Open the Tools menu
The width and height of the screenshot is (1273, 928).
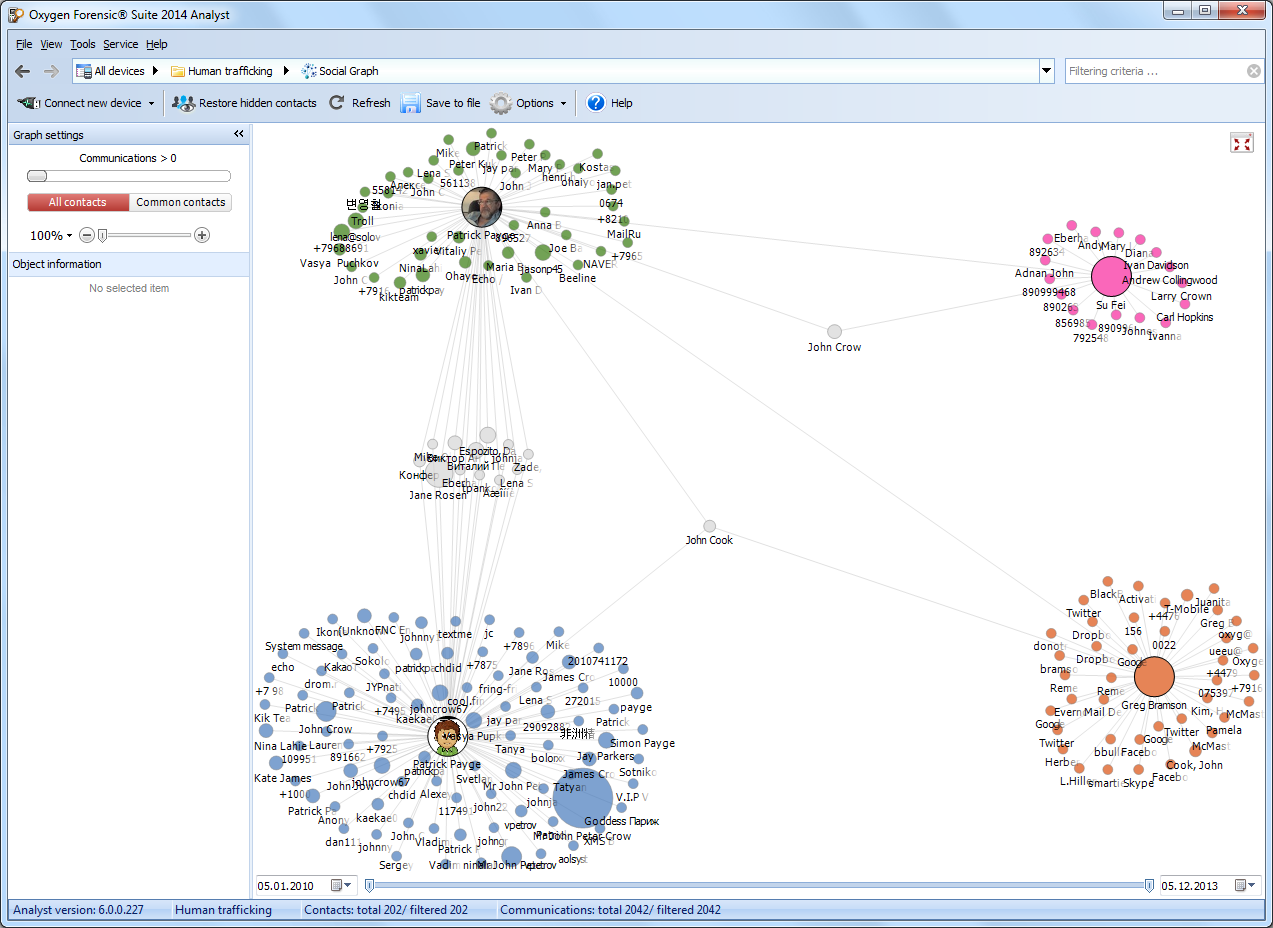(83, 44)
